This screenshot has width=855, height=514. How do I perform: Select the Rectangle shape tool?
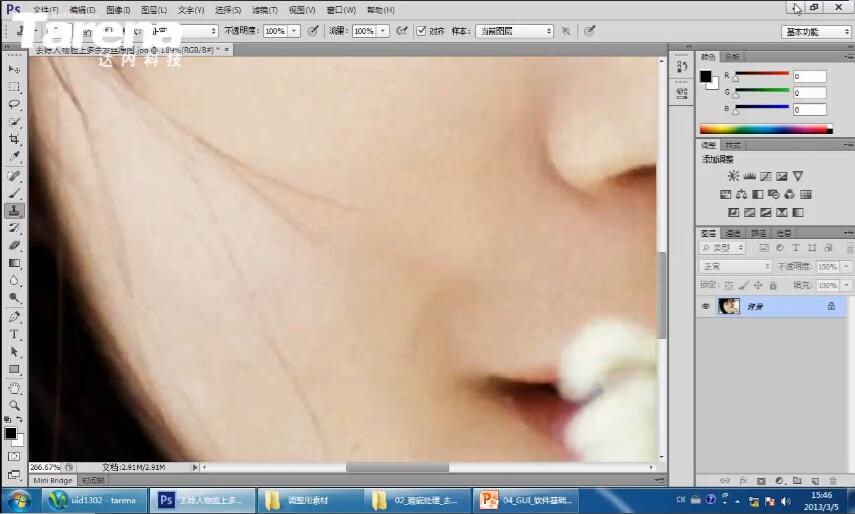point(14,370)
